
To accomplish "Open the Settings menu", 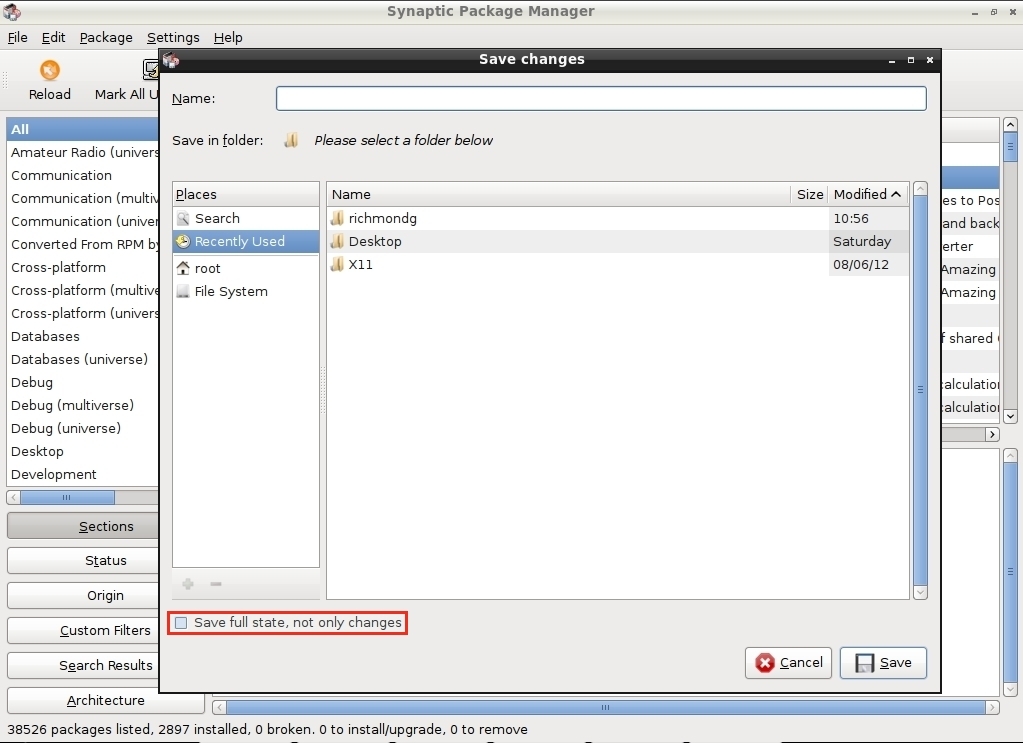I will (173, 37).
